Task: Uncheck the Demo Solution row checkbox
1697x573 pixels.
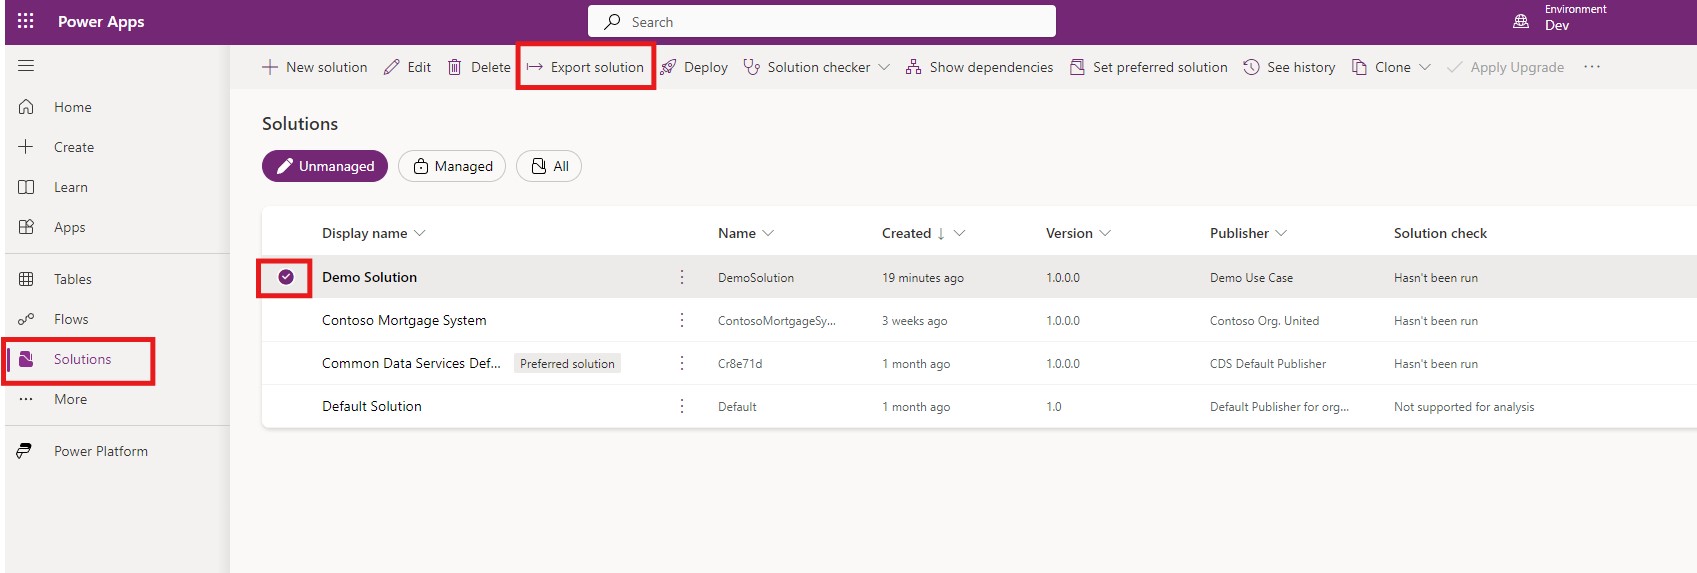Action: [286, 277]
